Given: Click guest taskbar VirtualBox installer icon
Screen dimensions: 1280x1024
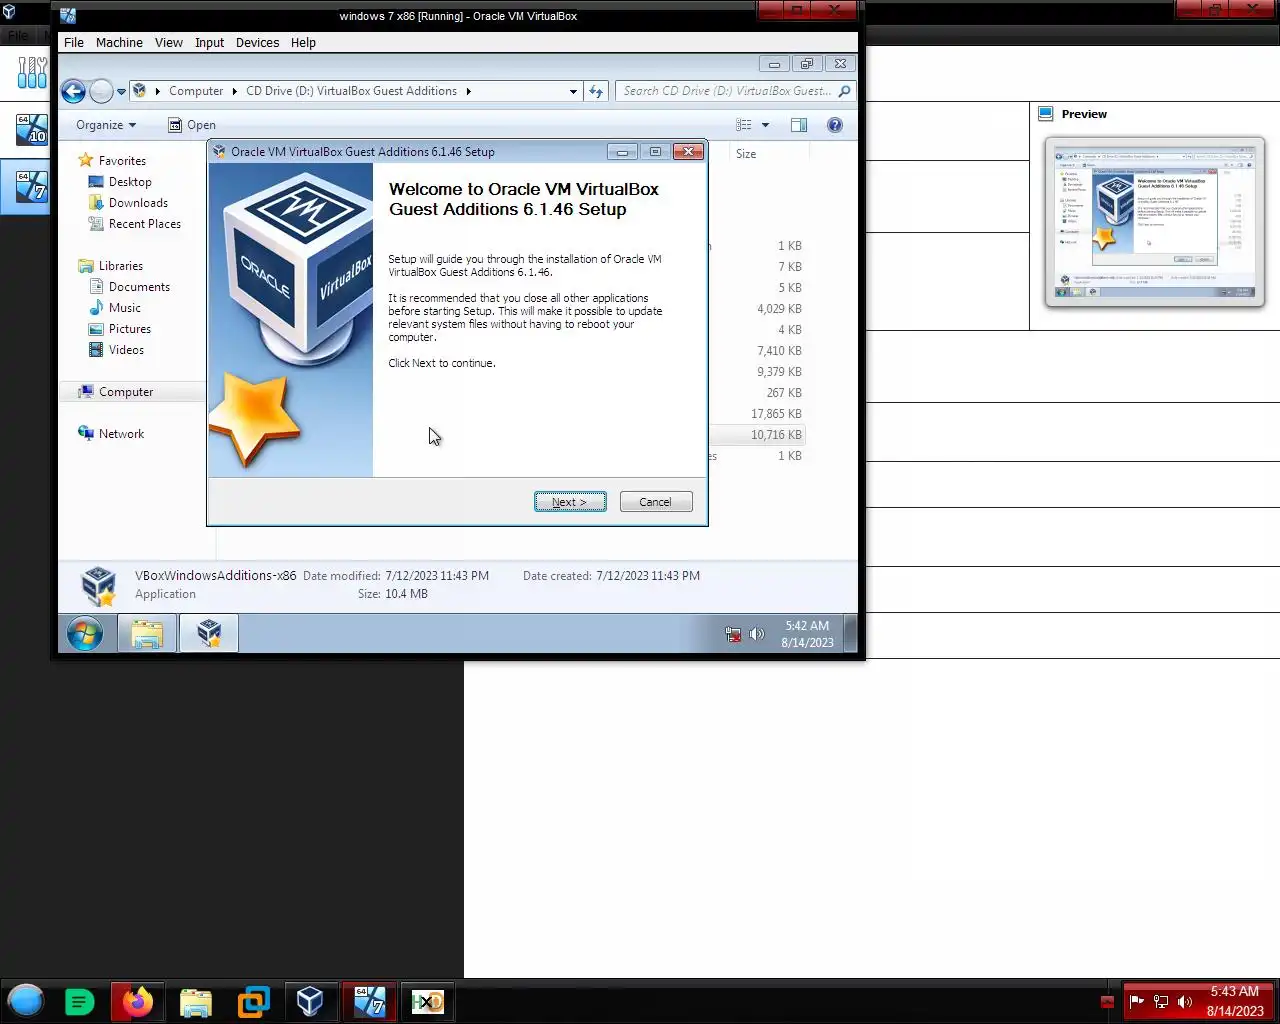Looking at the screenshot, I should pos(209,634).
